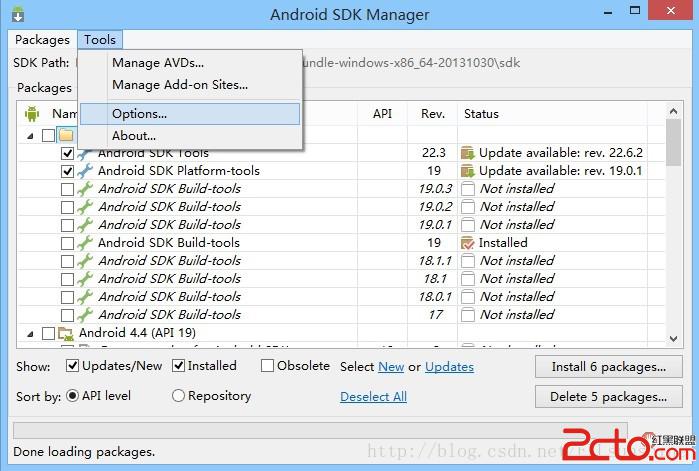This screenshot has height=471, width=699.
Task: Close the open Tools menu
Action: coord(100,40)
